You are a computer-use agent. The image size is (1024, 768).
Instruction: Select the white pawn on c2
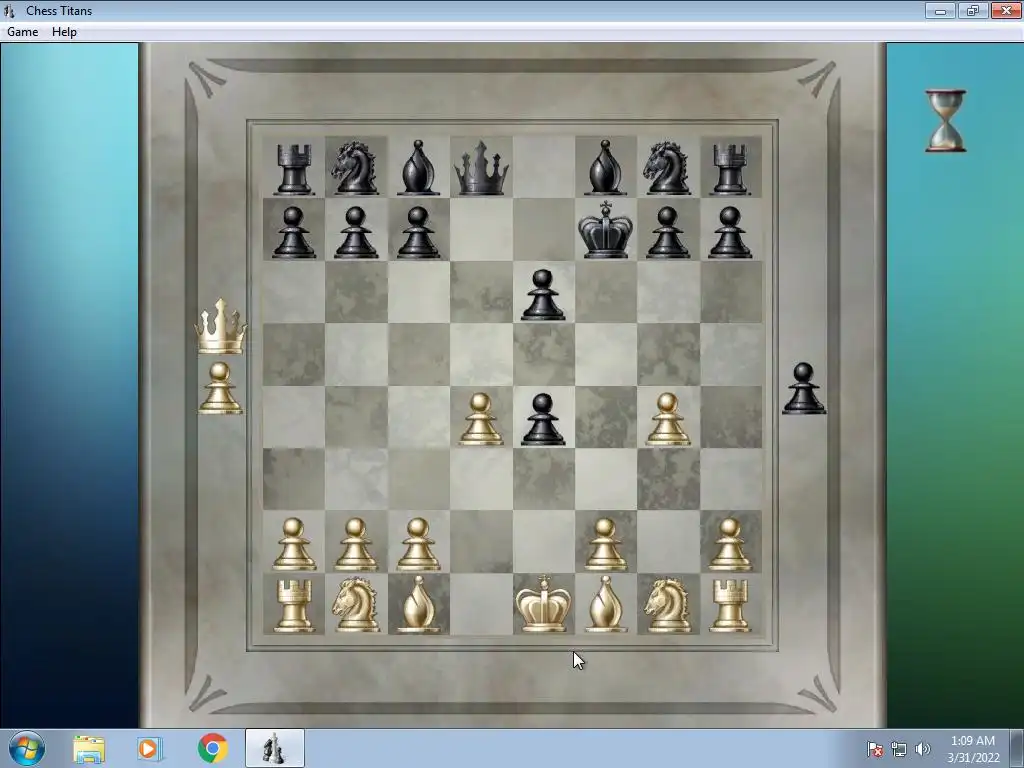(x=418, y=545)
